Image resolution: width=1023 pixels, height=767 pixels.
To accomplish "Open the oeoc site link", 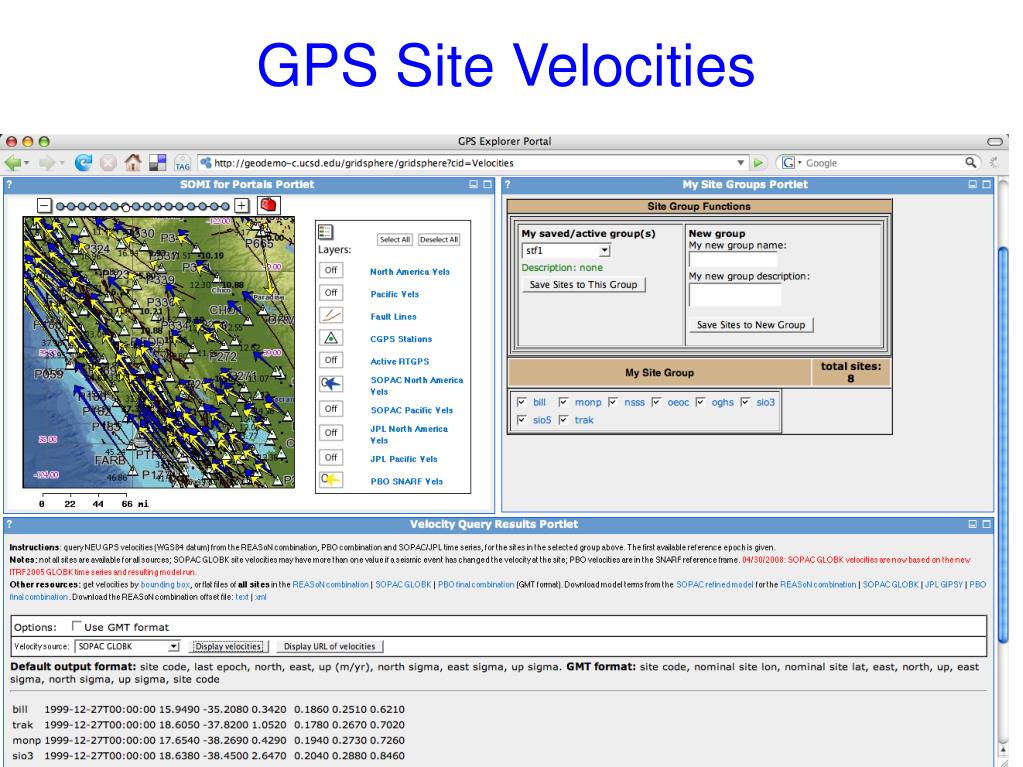I will [x=678, y=402].
